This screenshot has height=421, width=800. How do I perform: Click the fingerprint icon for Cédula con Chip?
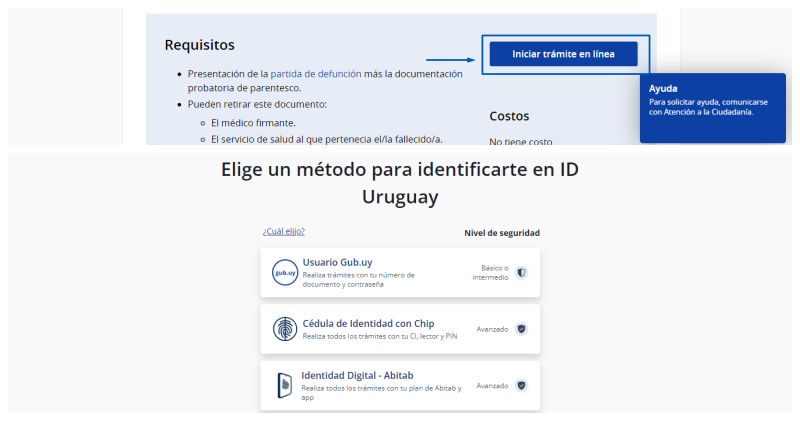pyautogui.click(x=285, y=329)
